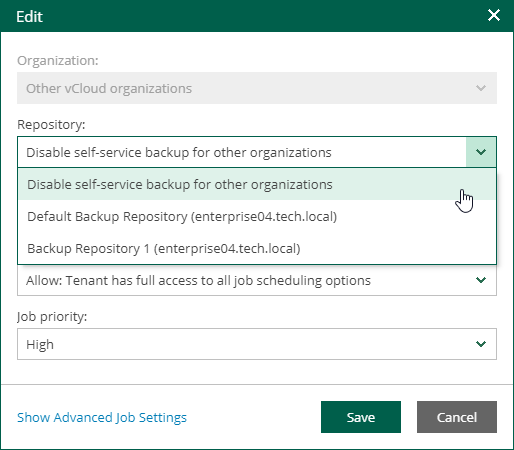Click the chevron of the job scheduling dropdown
The image size is (514, 450).
(x=481, y=280)
